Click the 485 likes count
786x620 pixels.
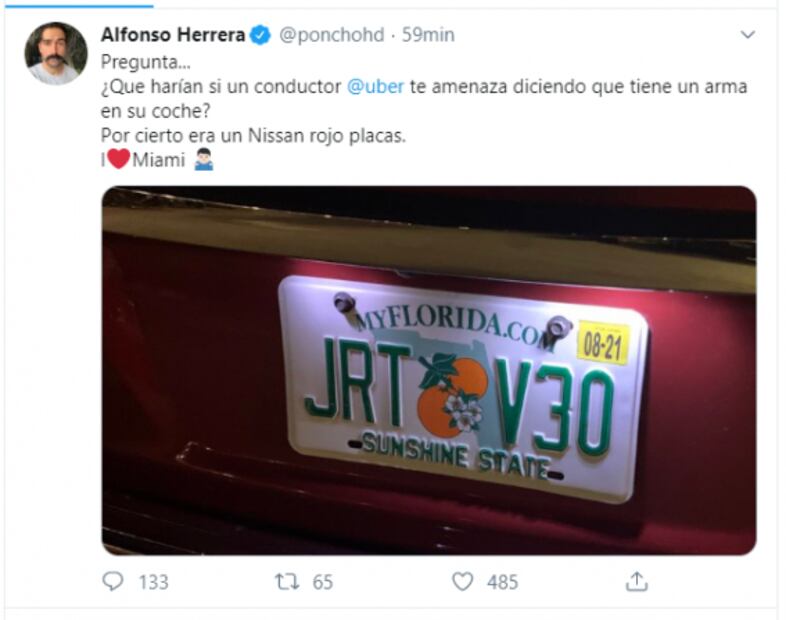pyautogui.click(x=502, y=582)
